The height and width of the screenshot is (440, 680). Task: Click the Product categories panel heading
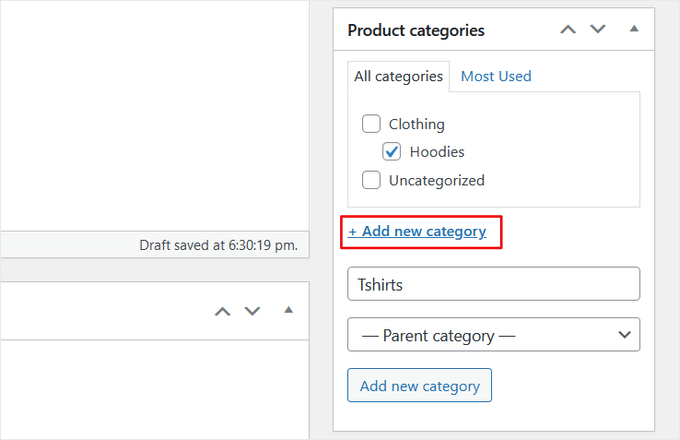416,30
